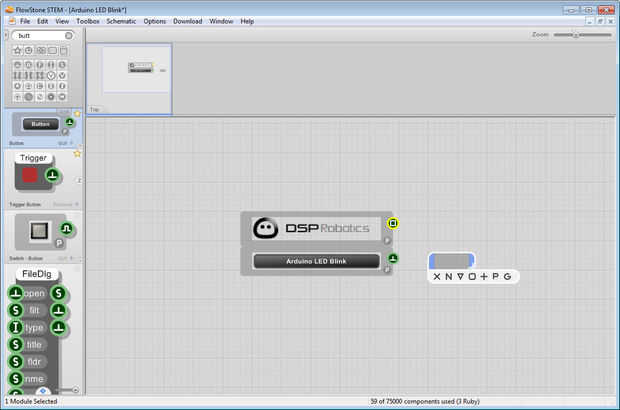Open the View menu
Viewport: 620px width, 410px height.
[x=62, y=21]
